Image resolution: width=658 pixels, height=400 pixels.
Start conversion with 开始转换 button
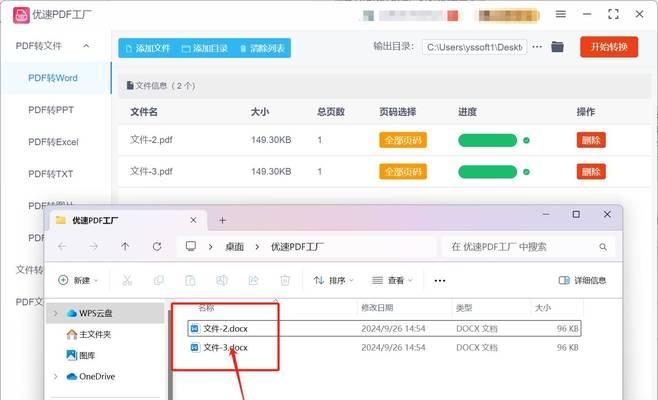(609, 47)
